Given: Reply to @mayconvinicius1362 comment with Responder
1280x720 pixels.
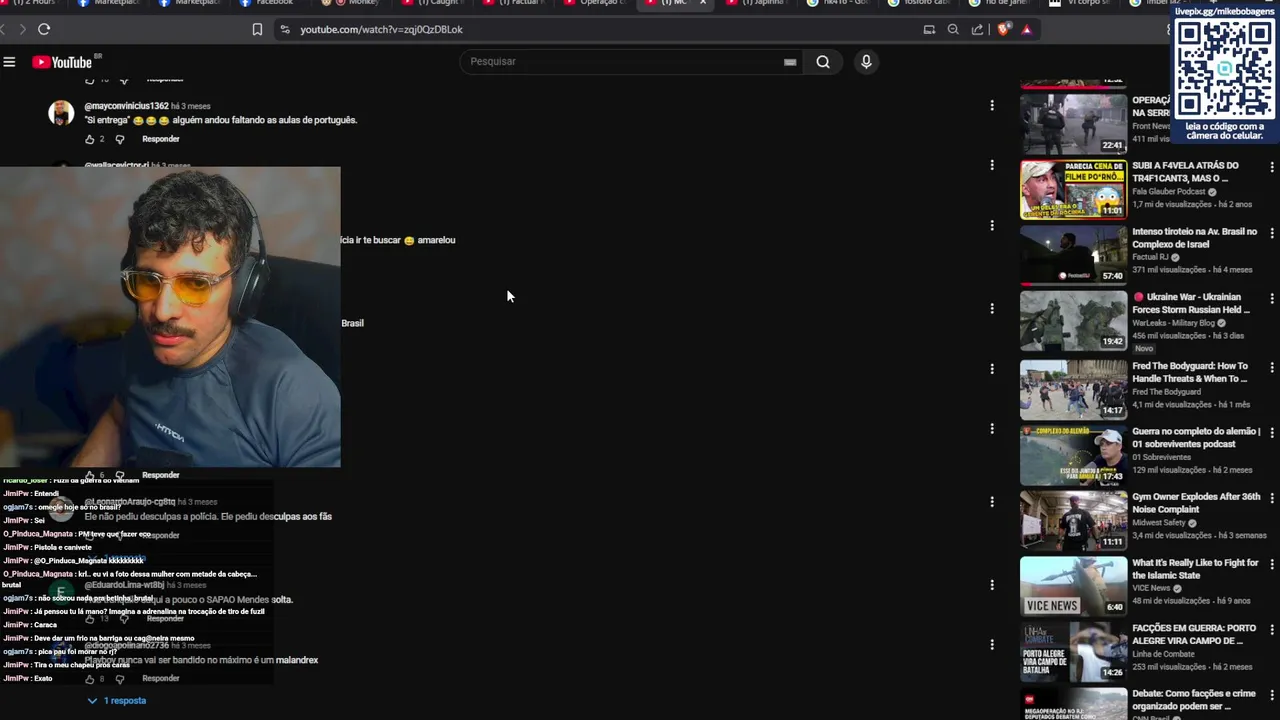Looking at the screenshot, I should point(161,139).
